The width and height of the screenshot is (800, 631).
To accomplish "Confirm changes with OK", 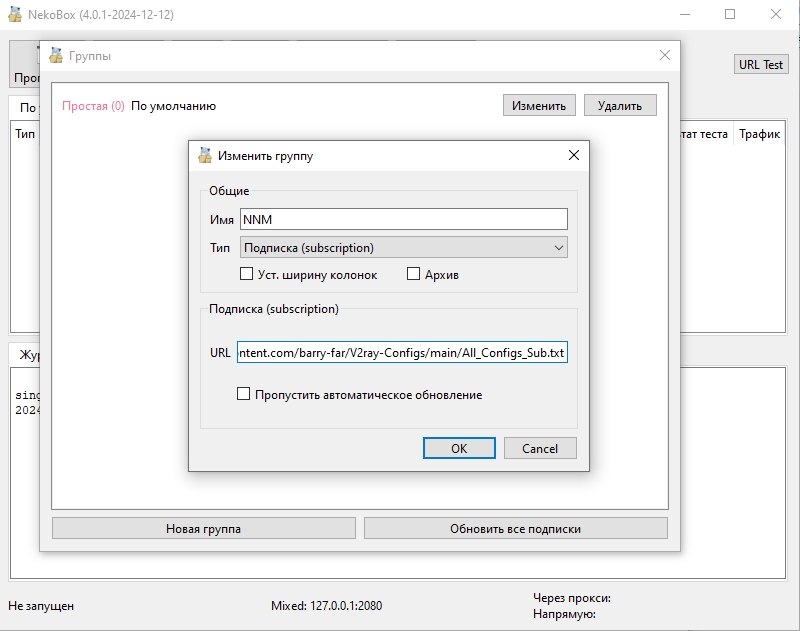I will point(458,448).
